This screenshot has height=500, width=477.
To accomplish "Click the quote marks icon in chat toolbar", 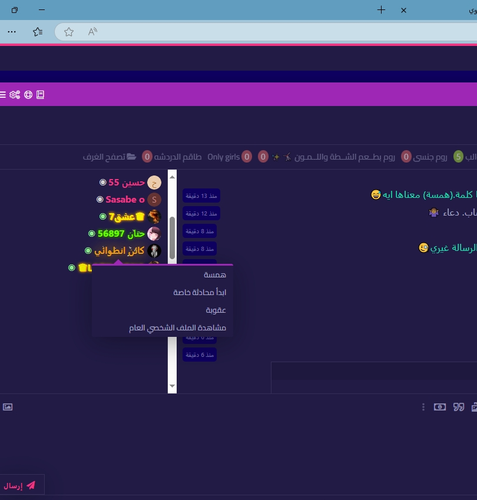I will (x=459, y=407).
